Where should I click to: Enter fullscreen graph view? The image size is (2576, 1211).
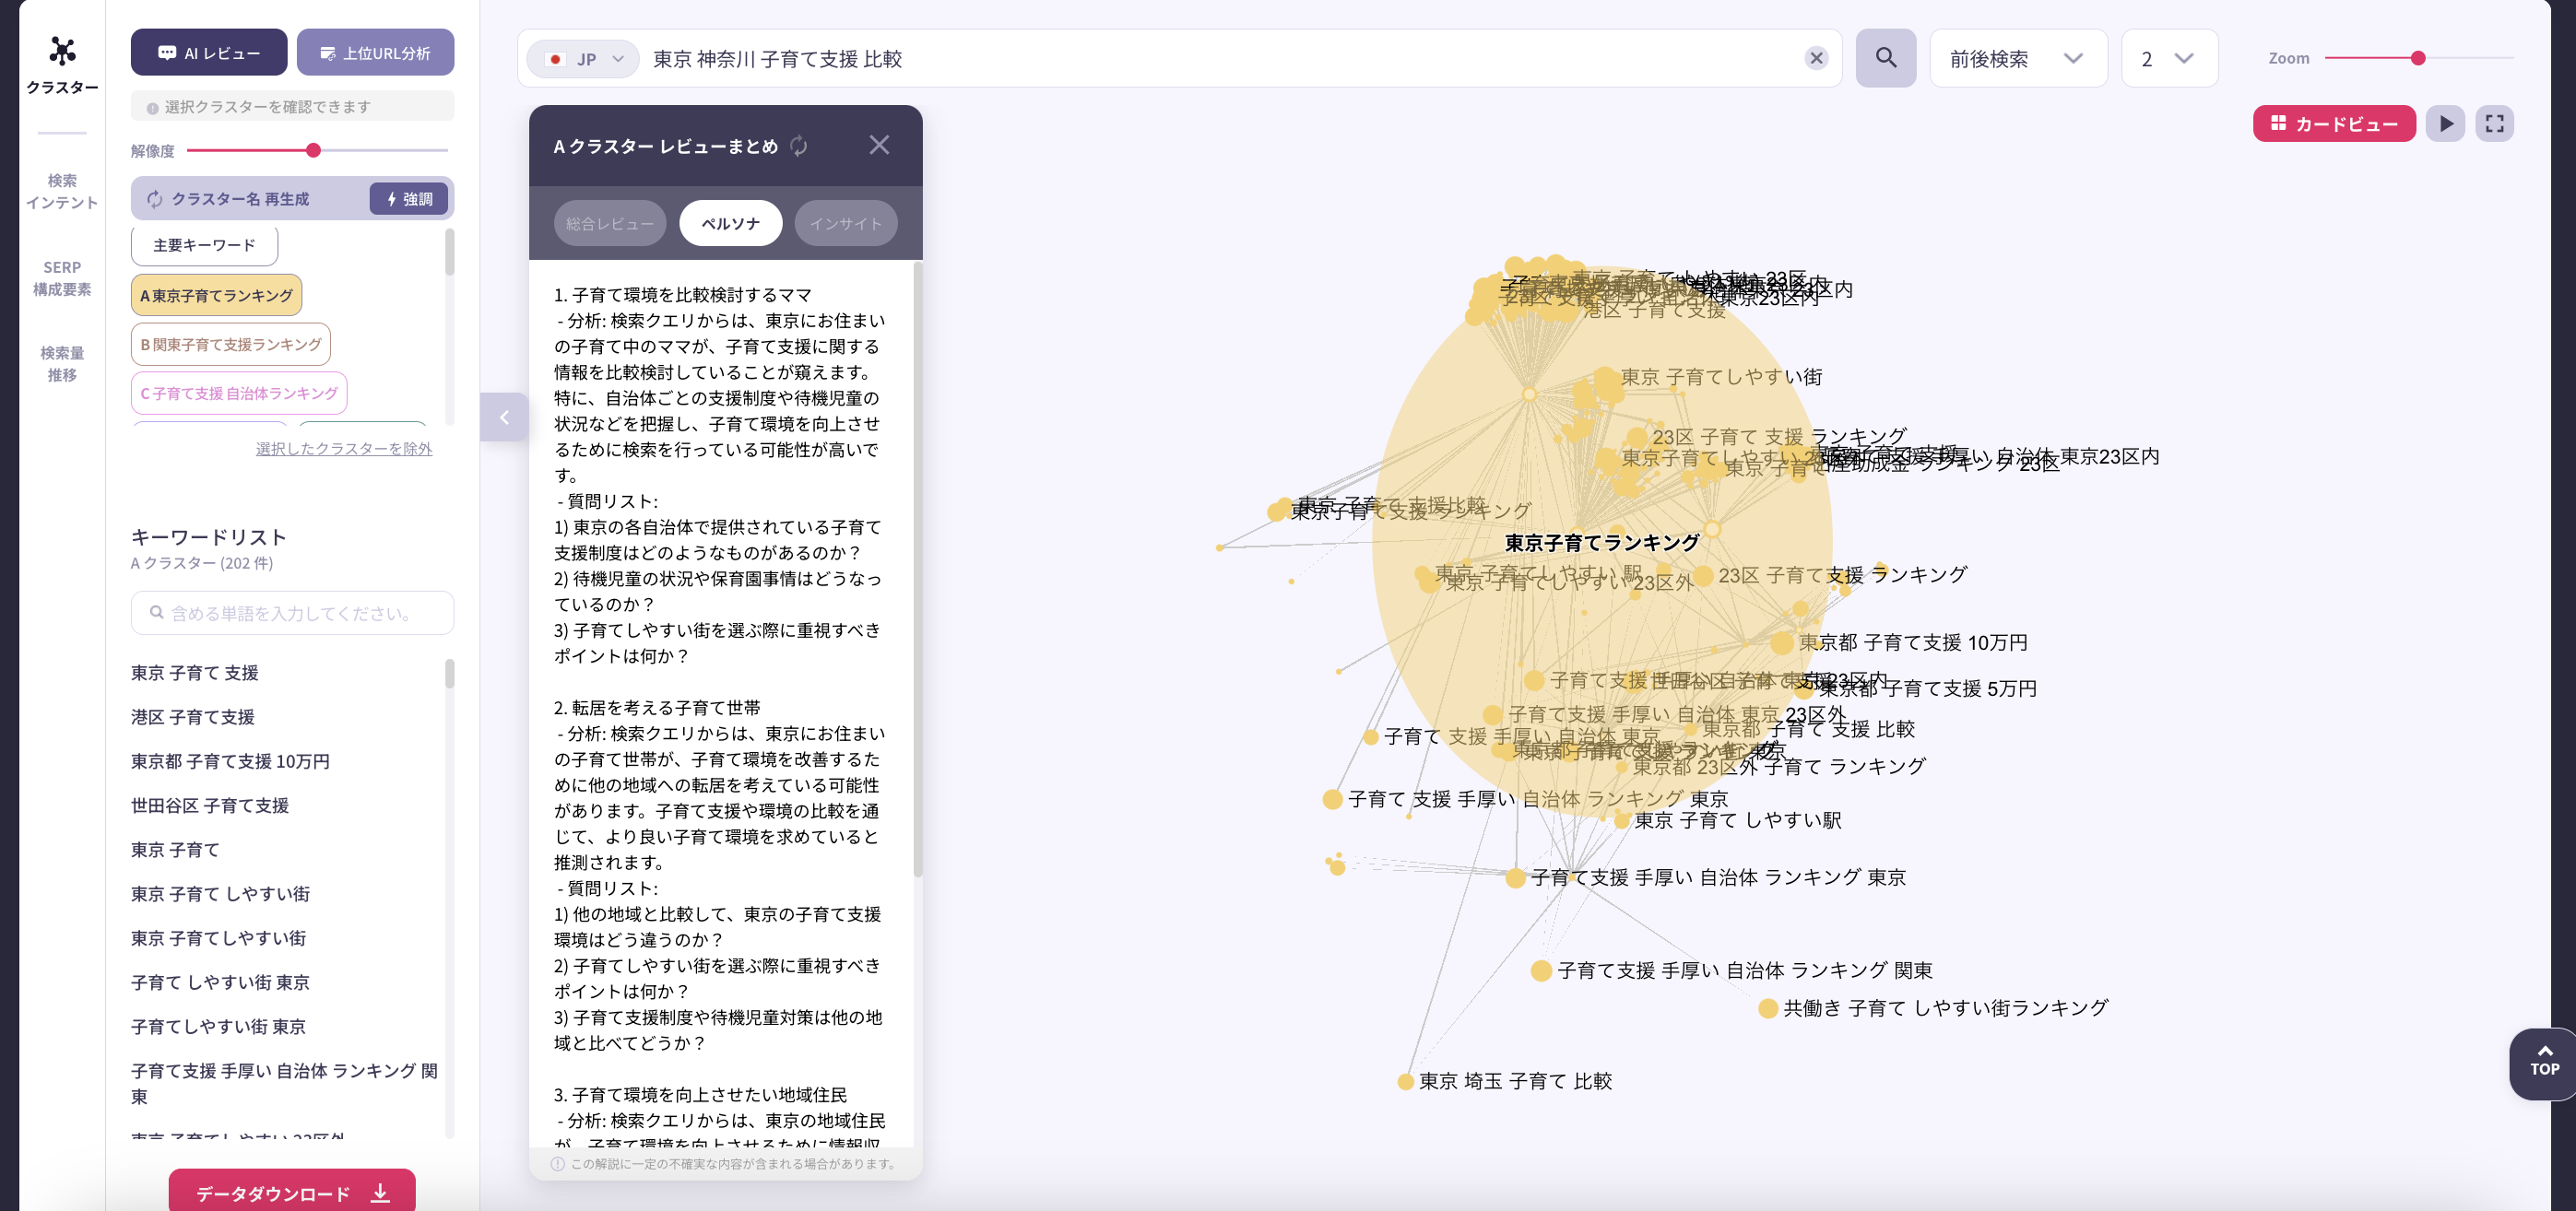(x=2494, y=124)
